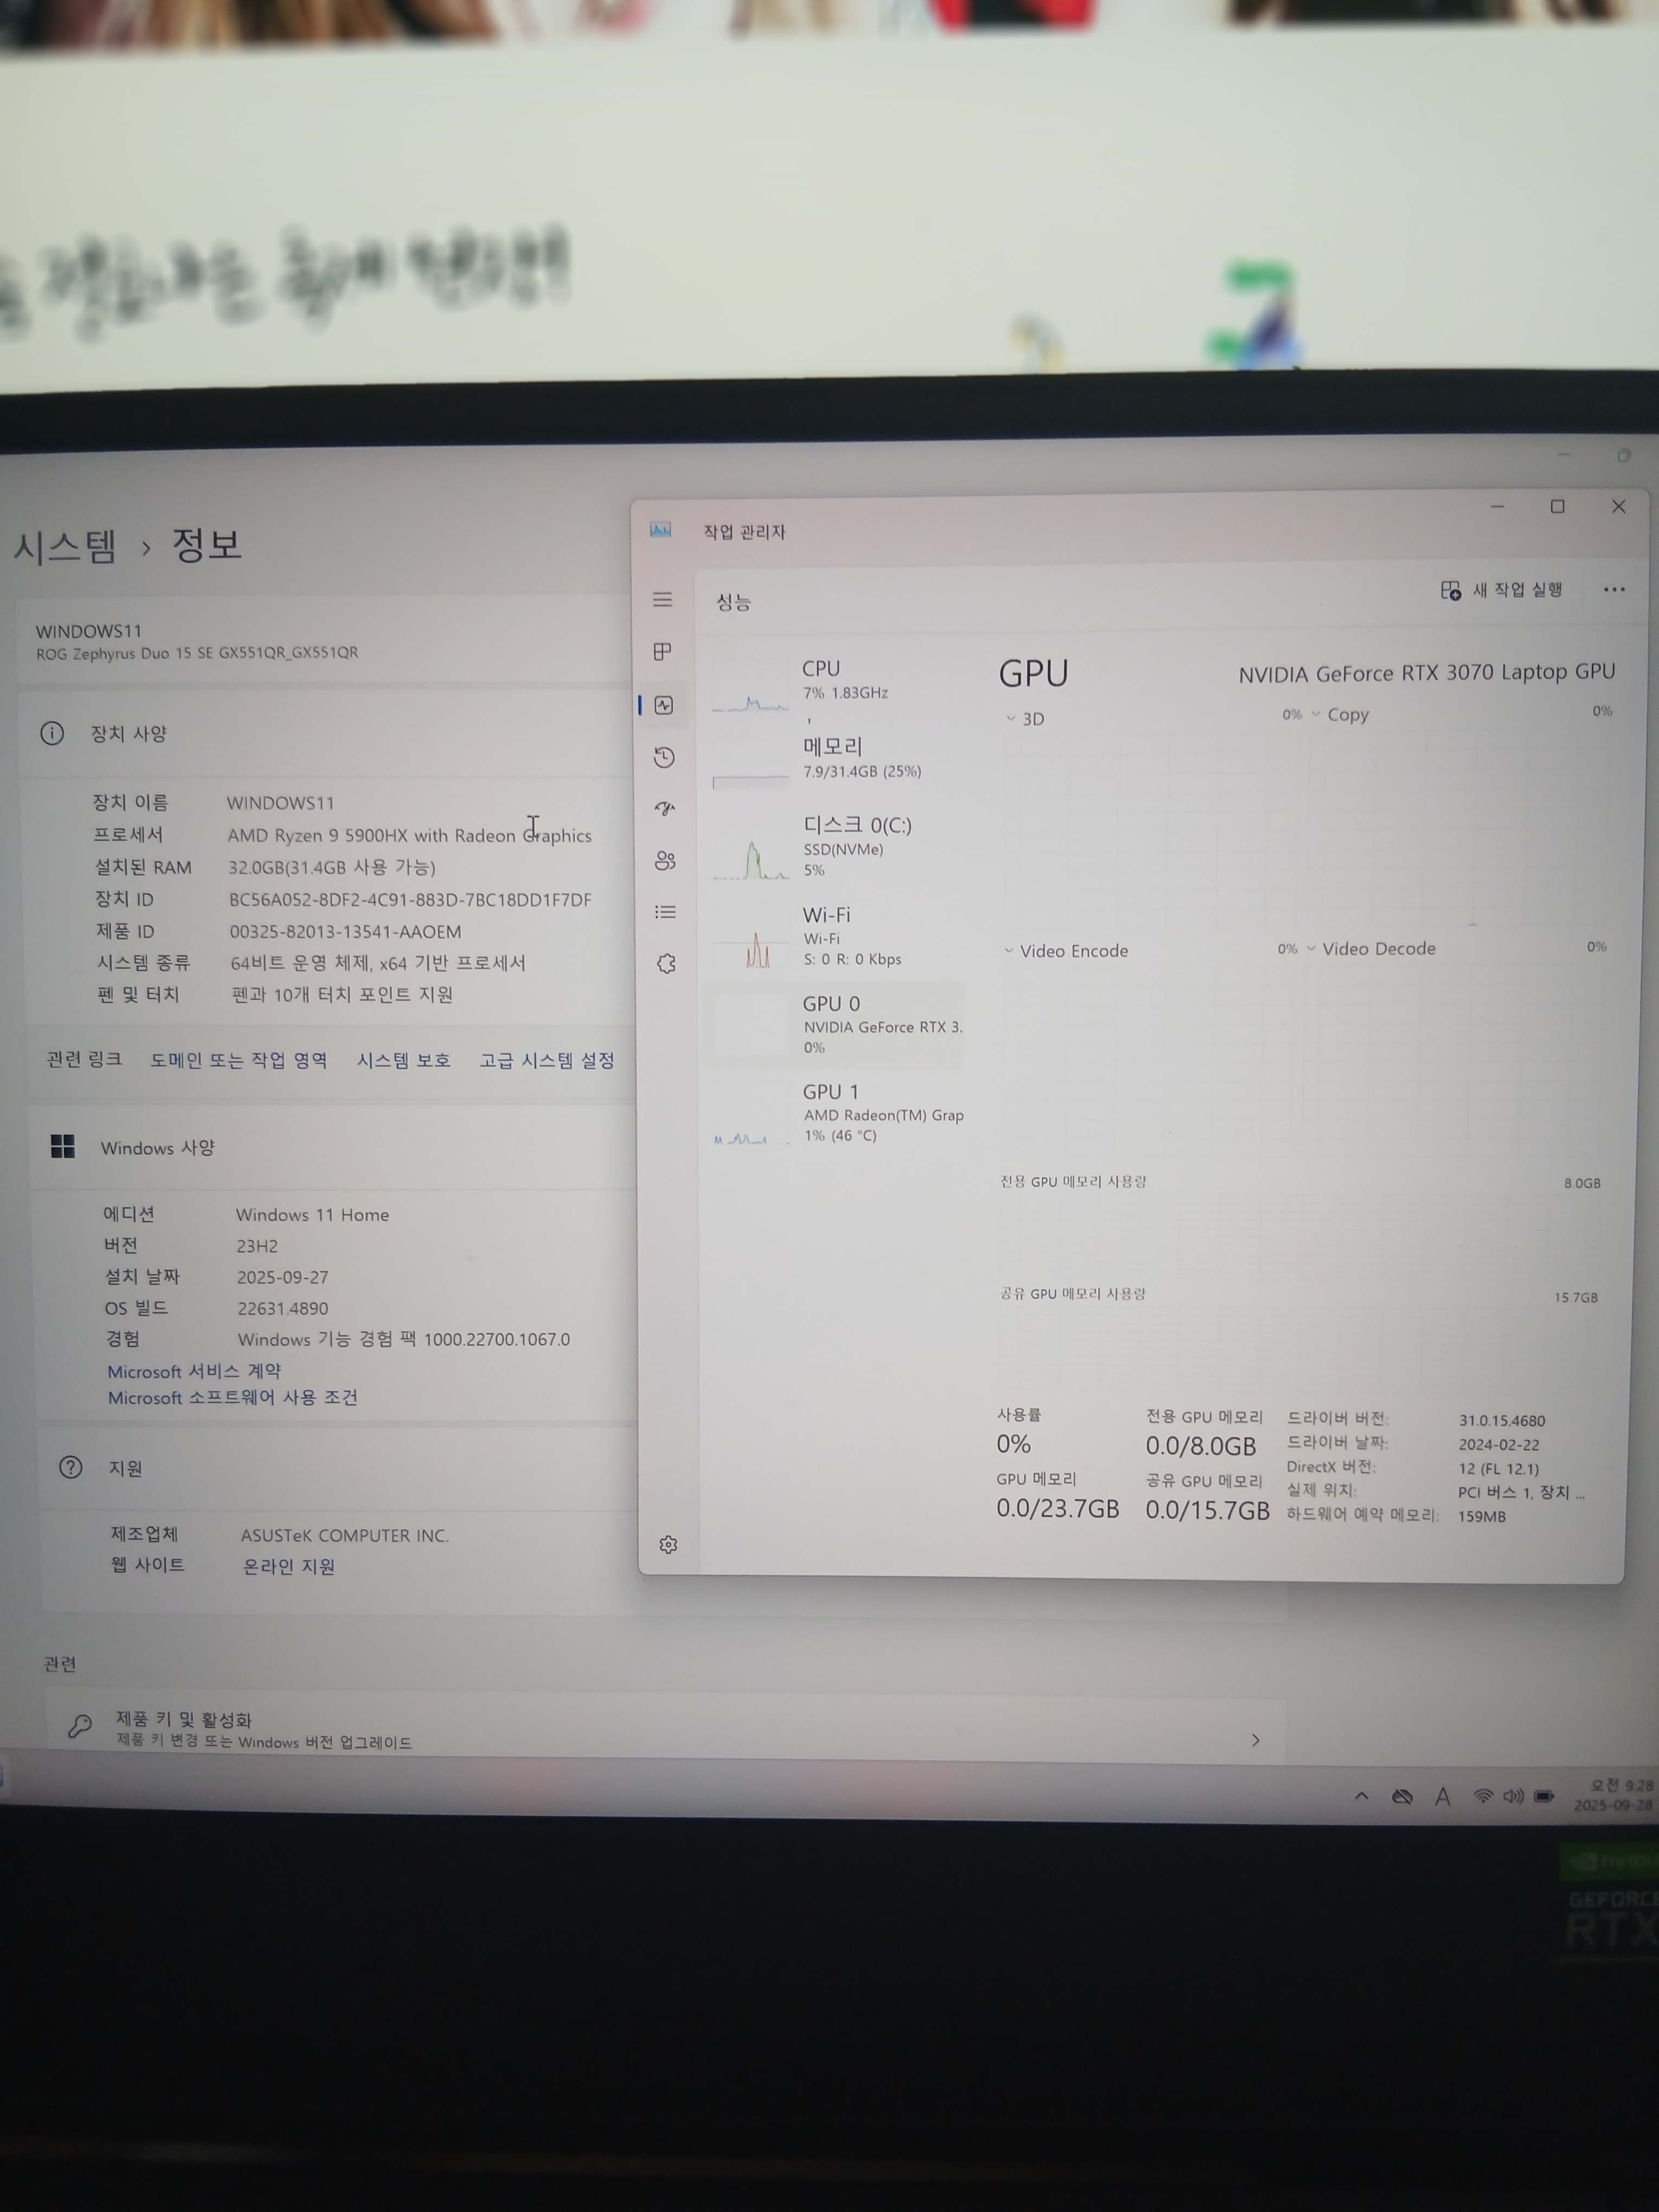The height and width of the screenshot is (2212, 1659).
Task: Open Microsoft services agreement link
Action: click(194, 1371)
